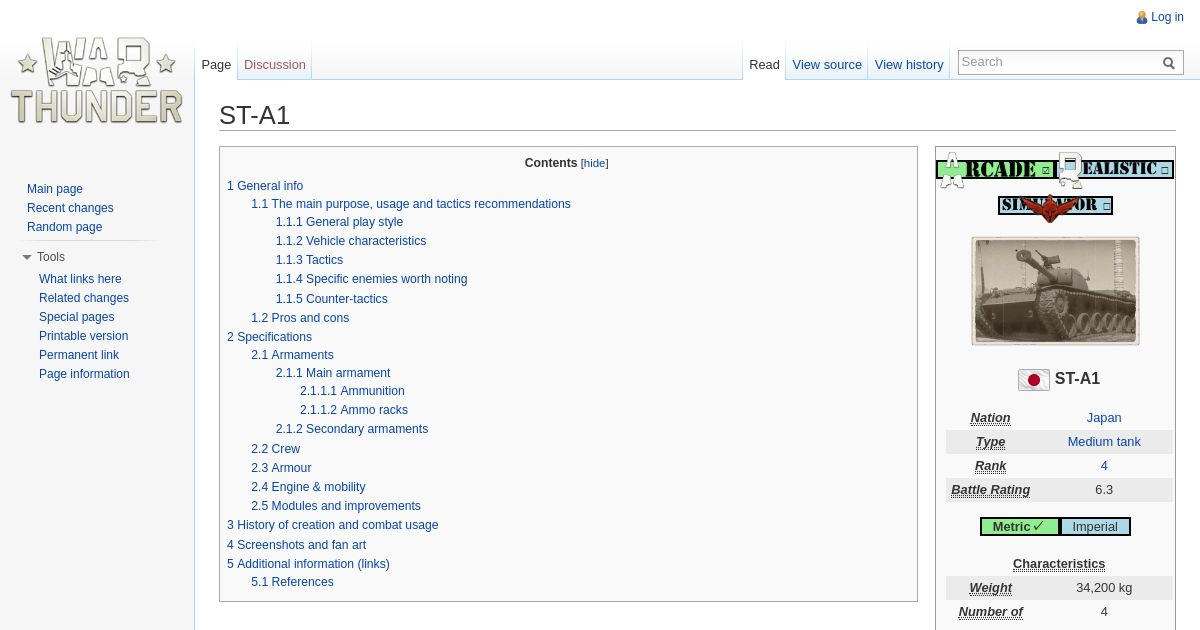Open Related changes
The image size is (1200, 630).
(x=84, y=298)
